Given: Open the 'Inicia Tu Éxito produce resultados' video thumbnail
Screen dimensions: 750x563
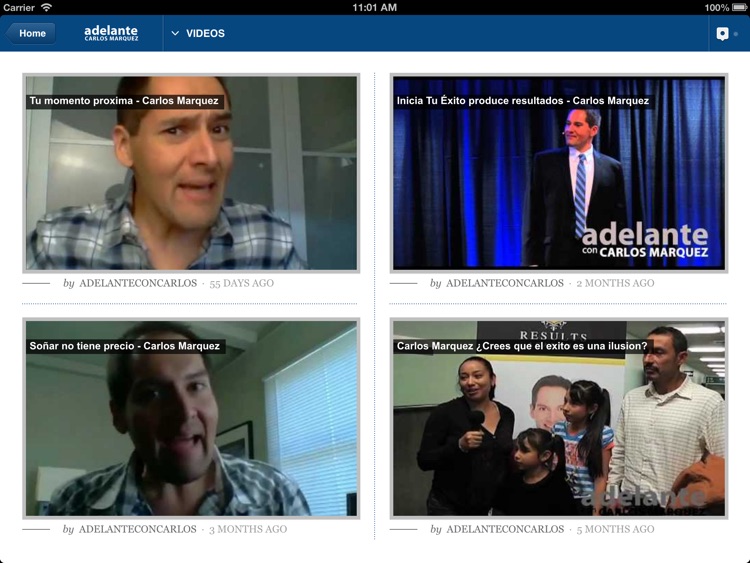Looking at the screenshot, I should tap(559, 173).
